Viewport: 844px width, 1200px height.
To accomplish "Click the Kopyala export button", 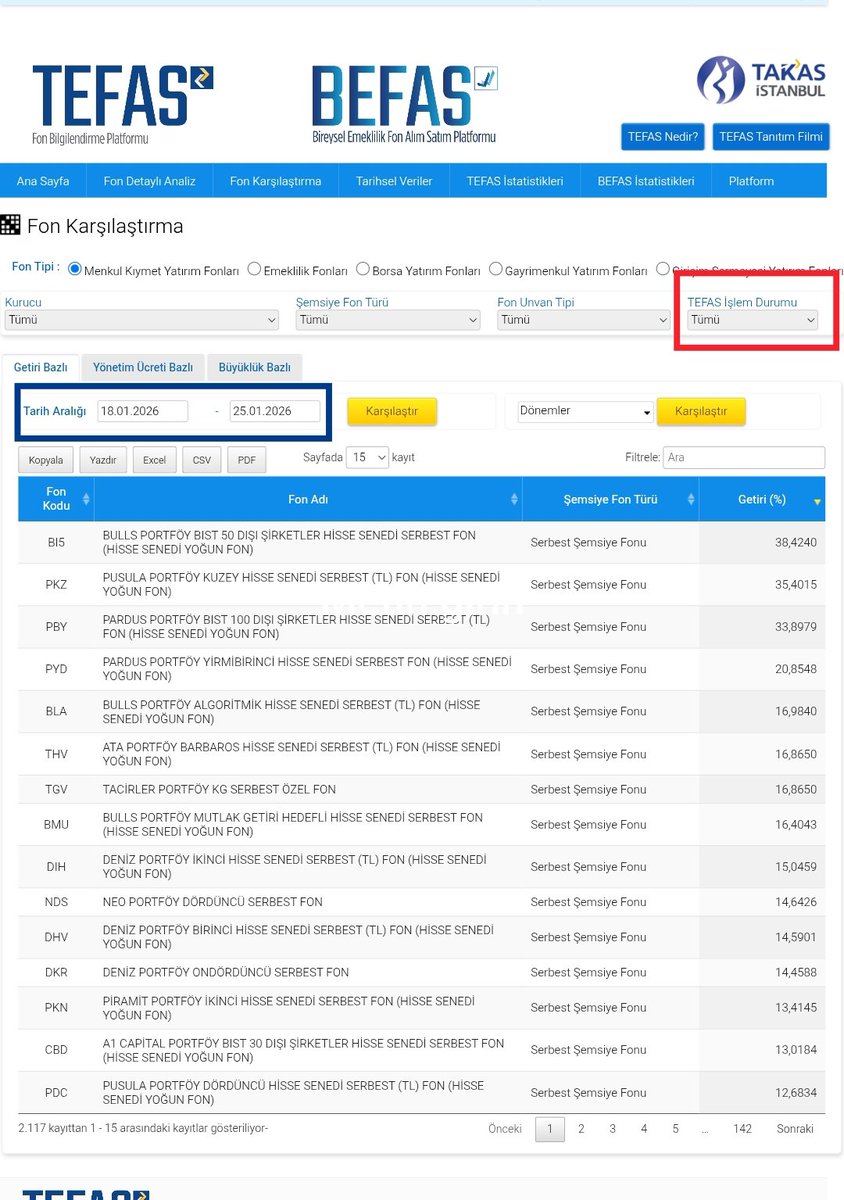I will click(46, 460).
